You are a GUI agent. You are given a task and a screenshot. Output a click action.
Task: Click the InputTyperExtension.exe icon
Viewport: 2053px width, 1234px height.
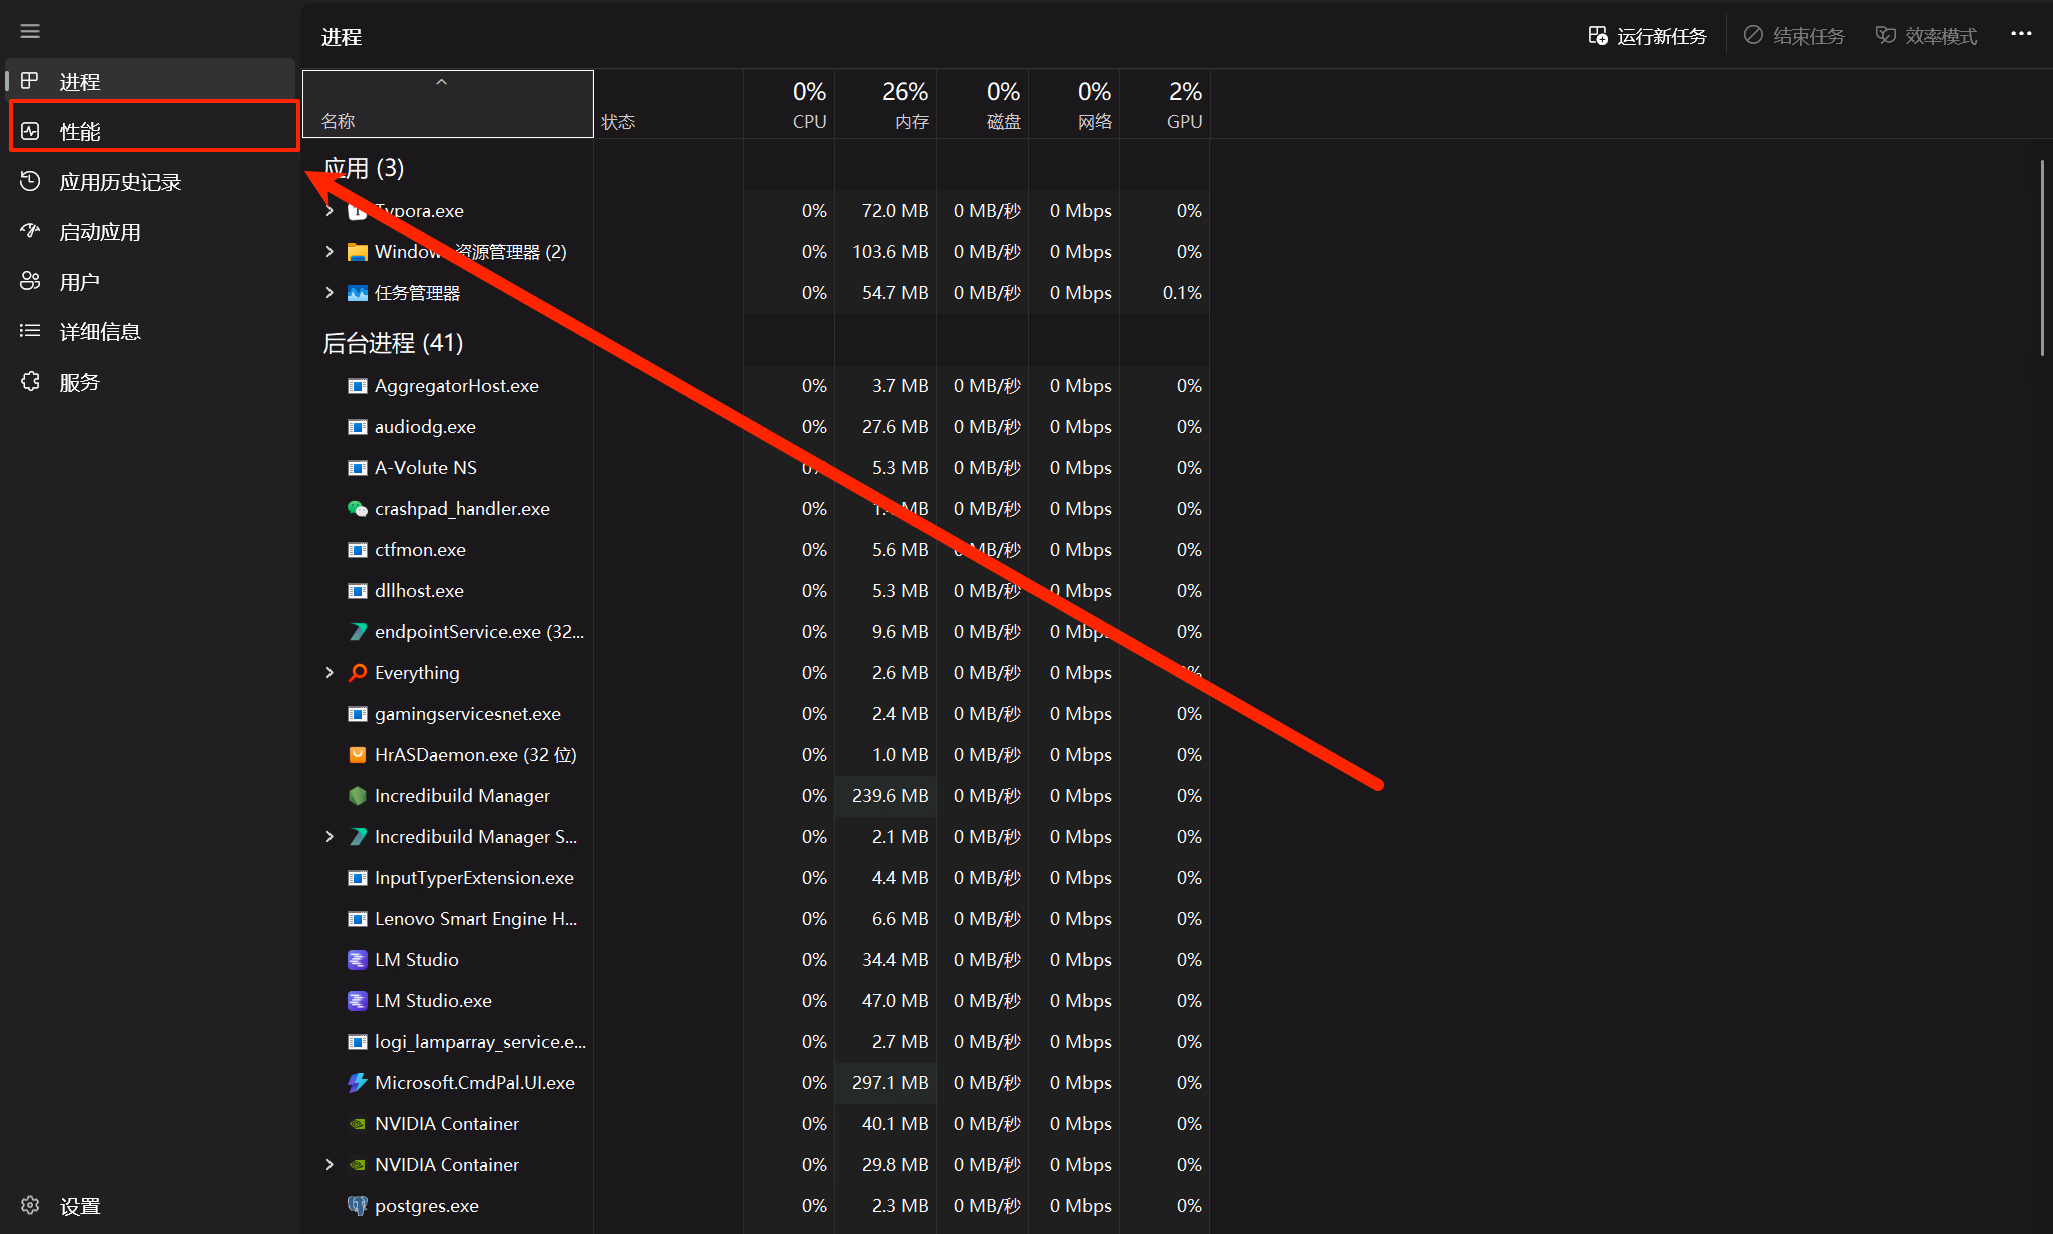(x=357, y=878)
